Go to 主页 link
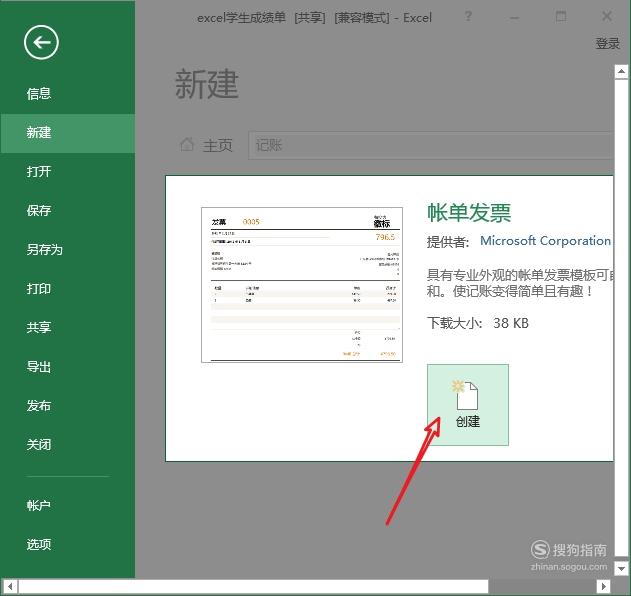 (218, 145)
